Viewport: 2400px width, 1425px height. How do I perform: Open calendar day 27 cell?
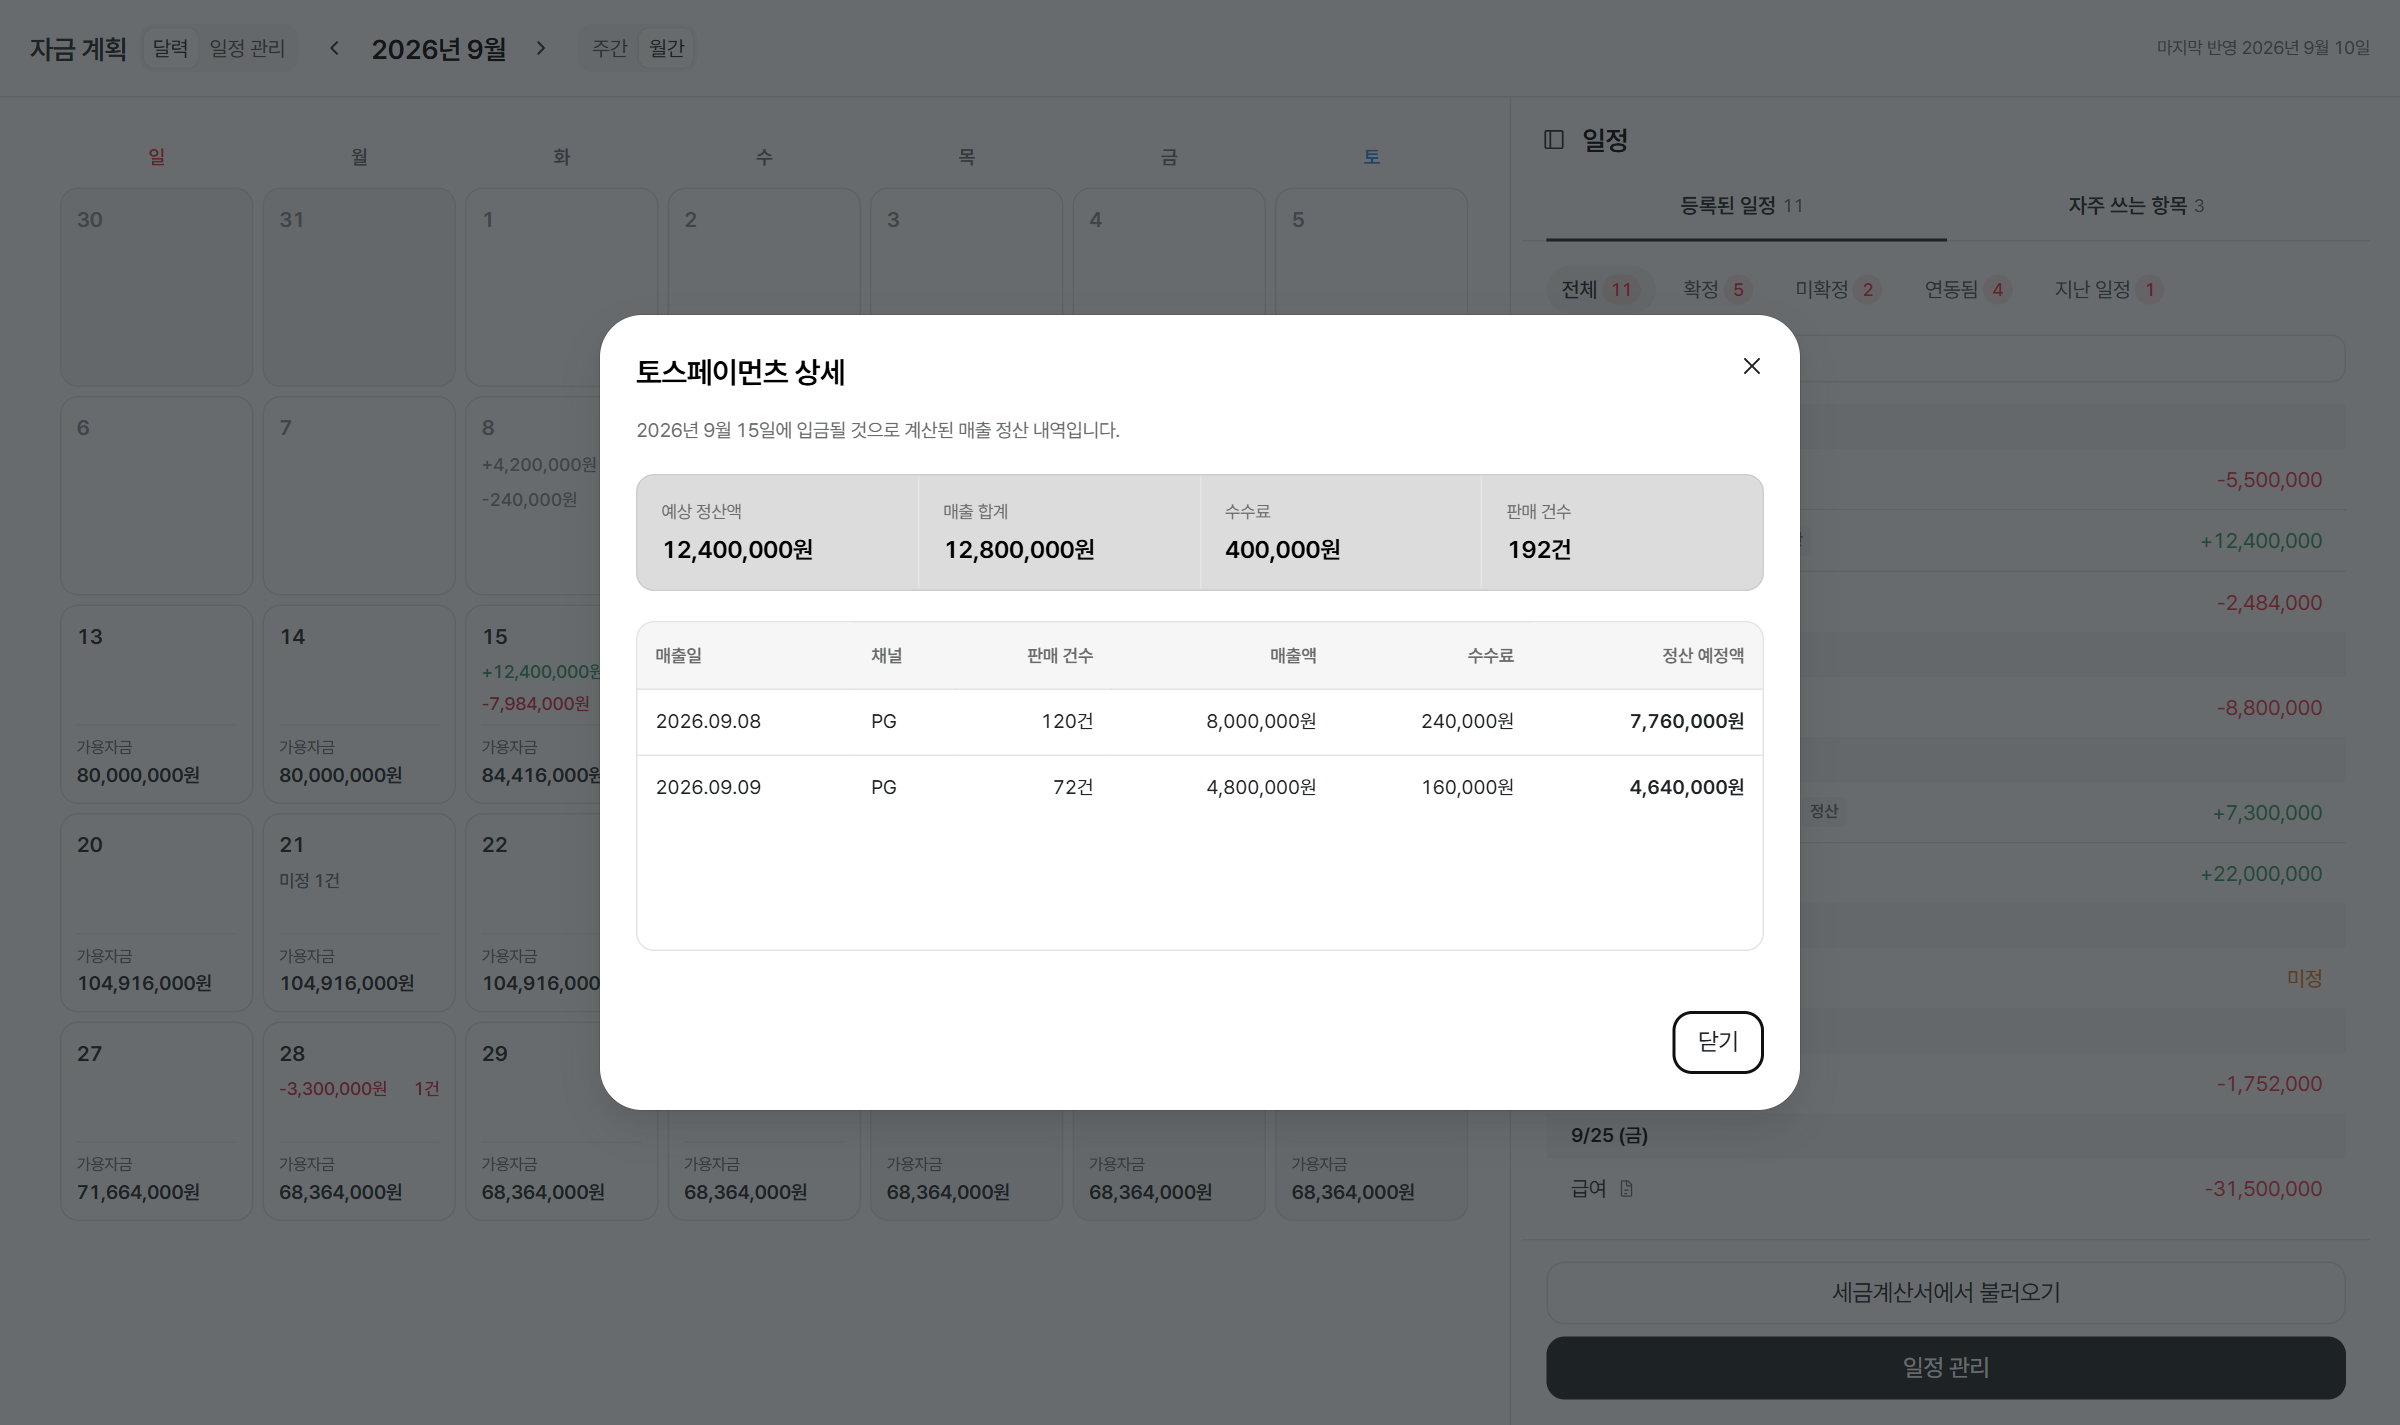pyautogui.click(x=157, y=1121)
